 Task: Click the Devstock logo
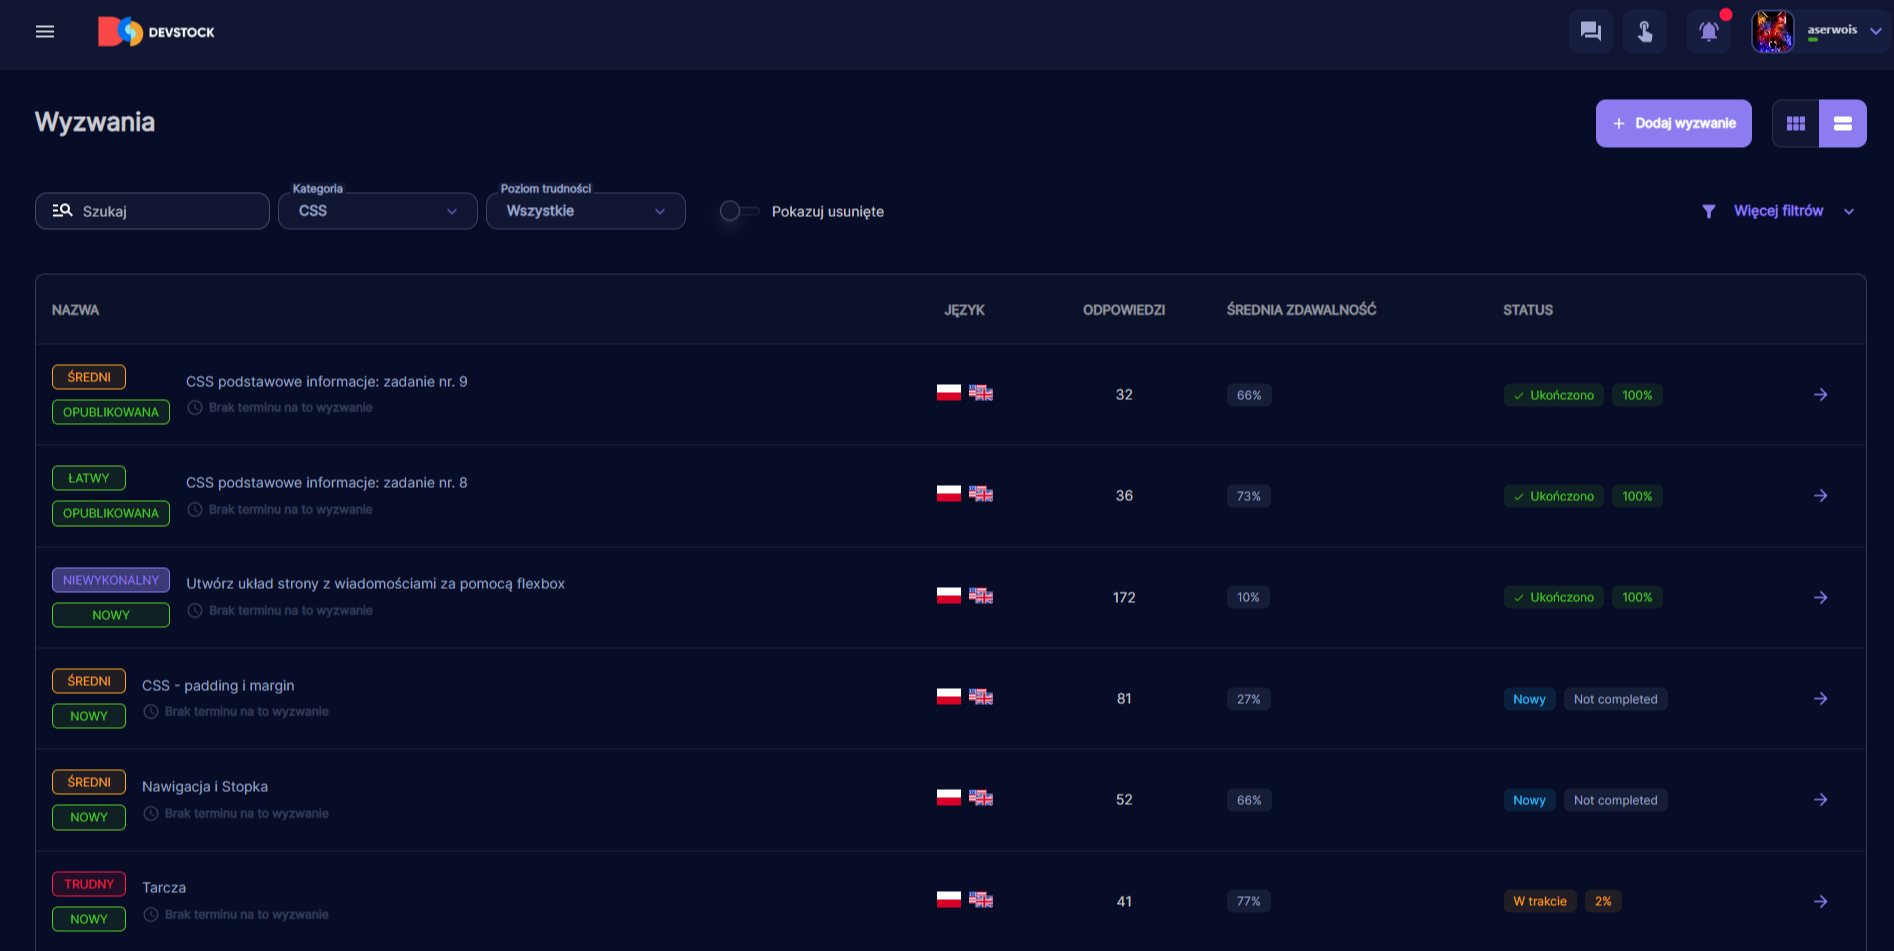tap(156, 32)
